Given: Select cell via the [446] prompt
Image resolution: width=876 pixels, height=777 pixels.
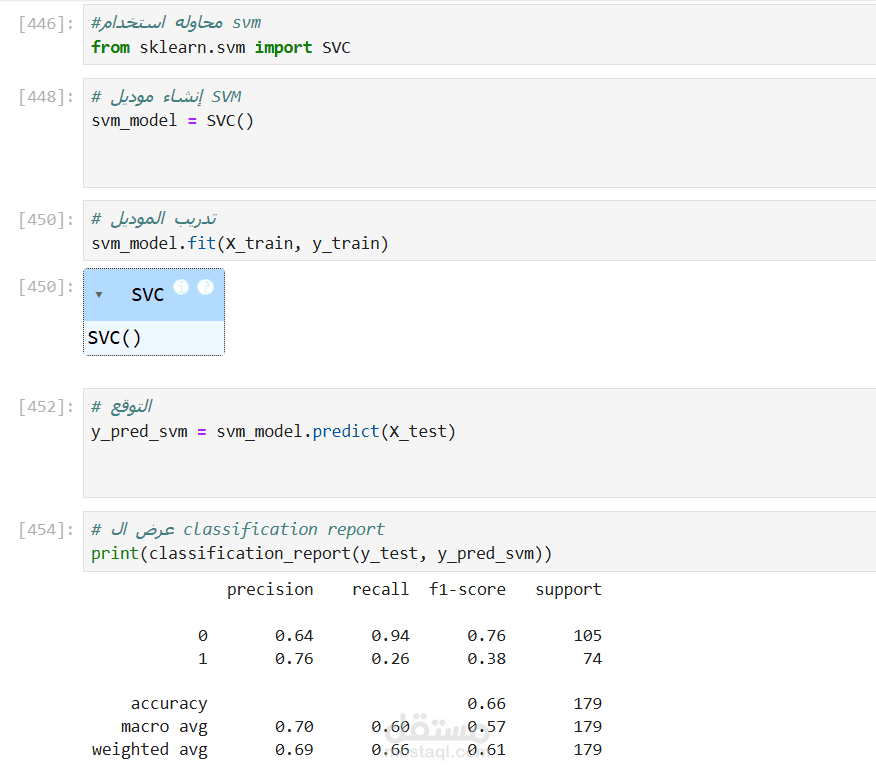Looking at the screenshot, I should click(x=46, y=24).
